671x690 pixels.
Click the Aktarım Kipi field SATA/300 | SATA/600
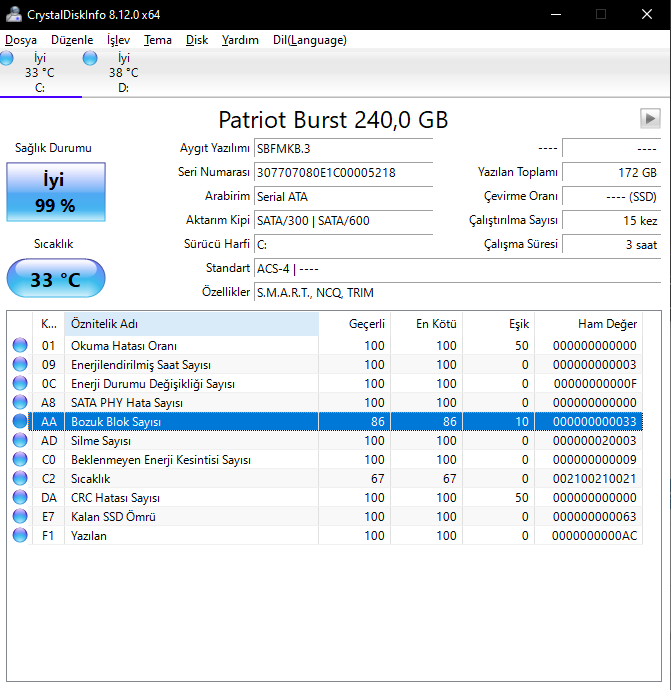(x=344, y=220)
